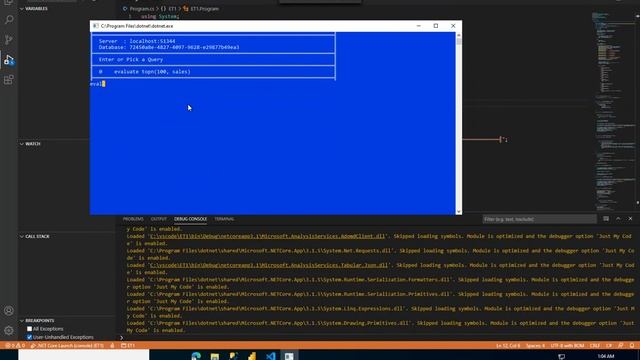The width and height of the screenshot is (640, 360).
Task: Click Ln, Col cursor position indicator
Action: [508, 346]
